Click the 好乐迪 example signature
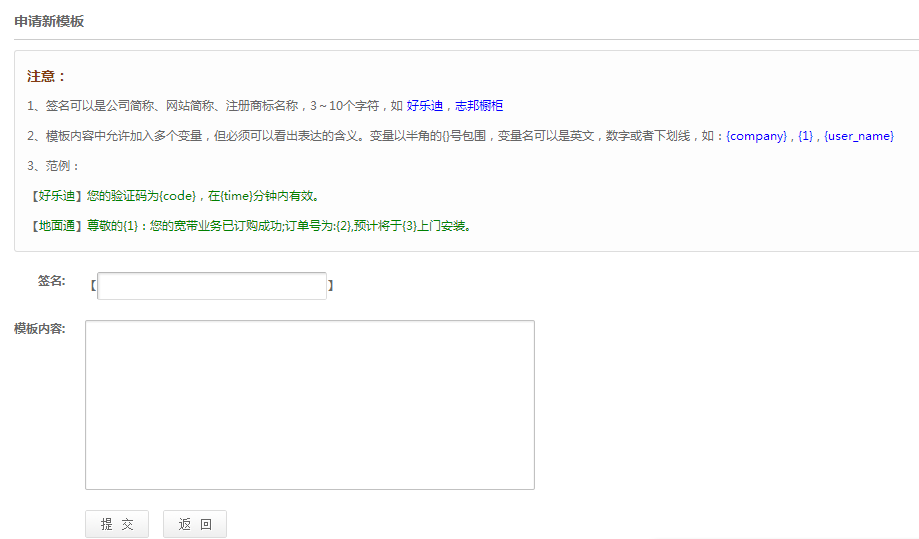Viewport: 919px width, 539px height. coord(424,105)
